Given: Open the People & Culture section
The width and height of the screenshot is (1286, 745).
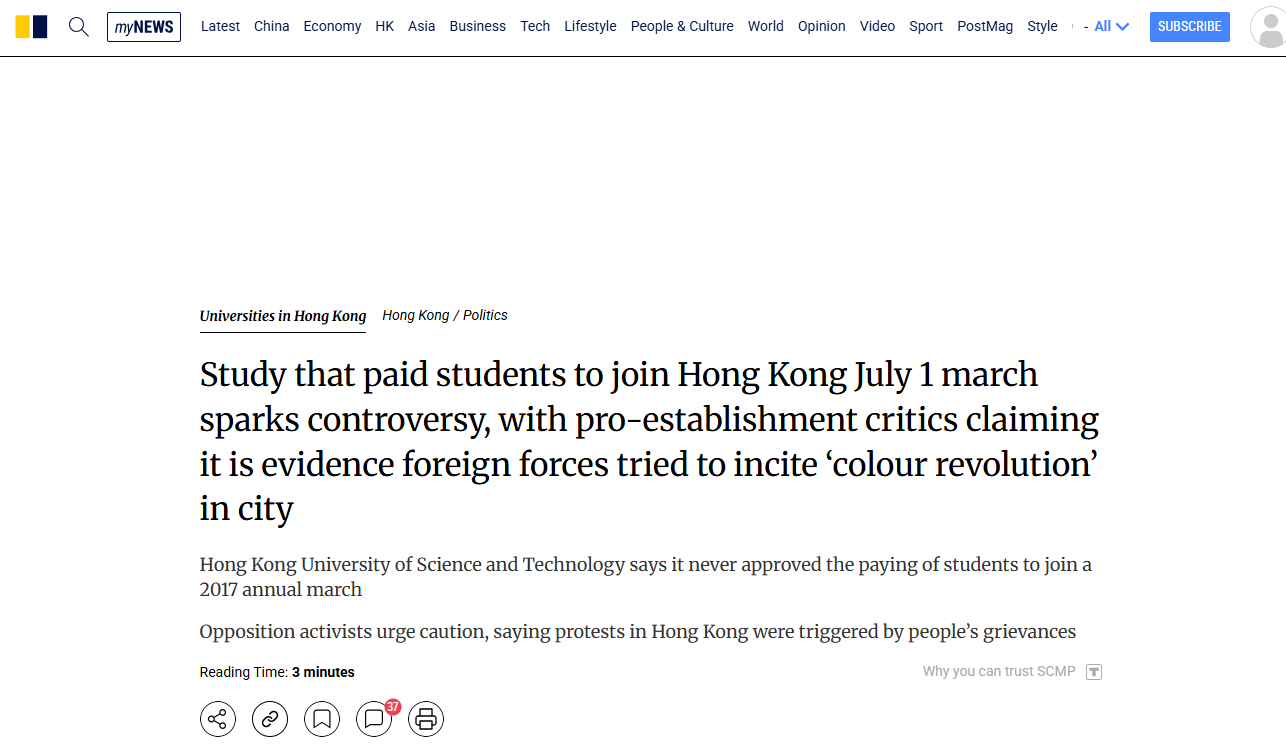Looking at the screenshot, I should tap(682, 27).
